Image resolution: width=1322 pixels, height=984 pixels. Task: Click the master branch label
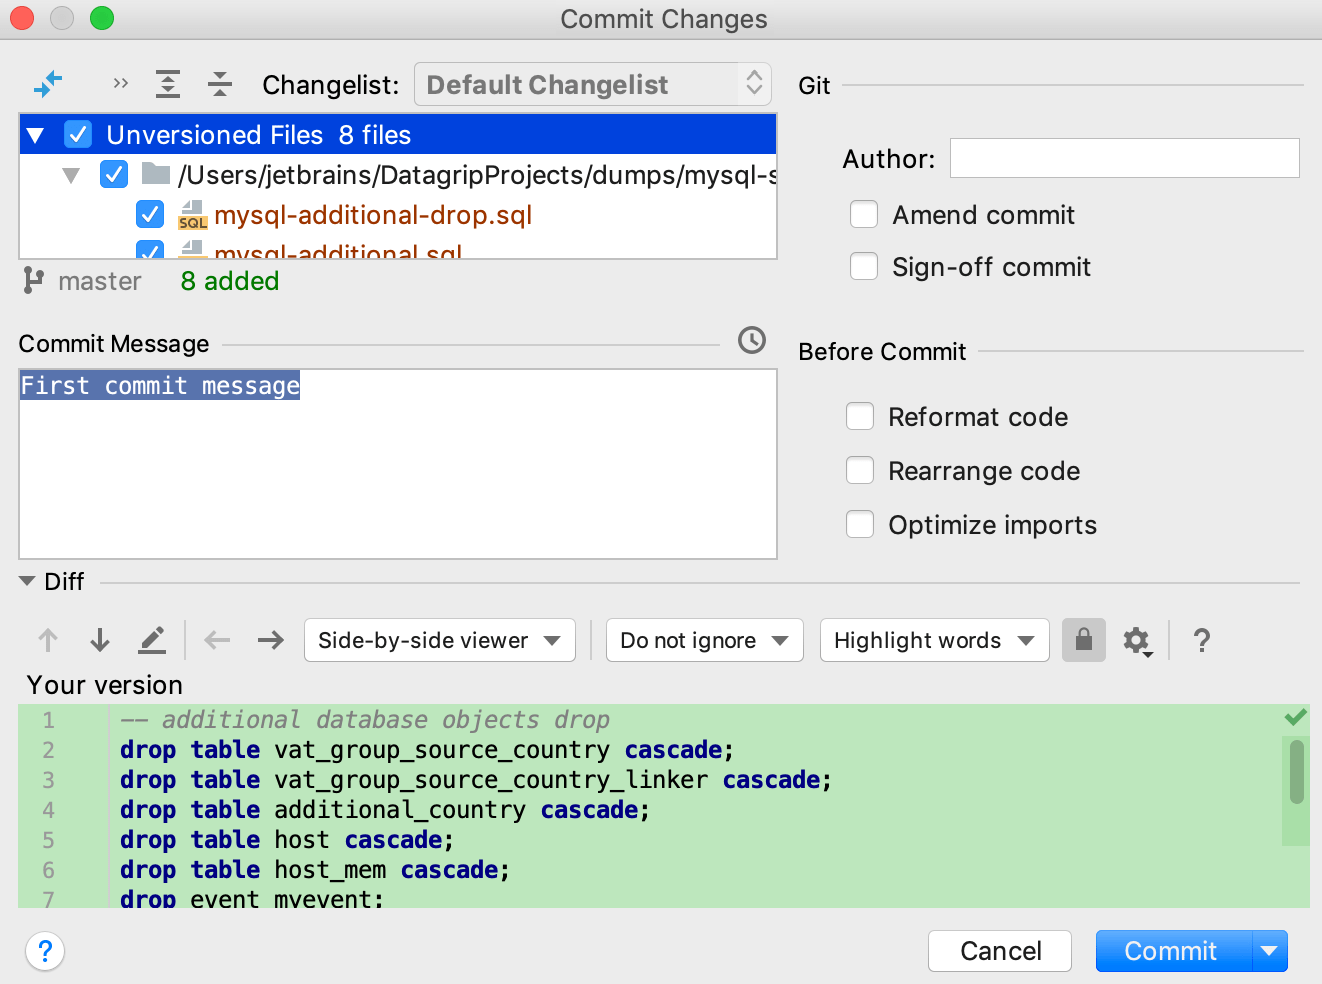tap(100, 281)
